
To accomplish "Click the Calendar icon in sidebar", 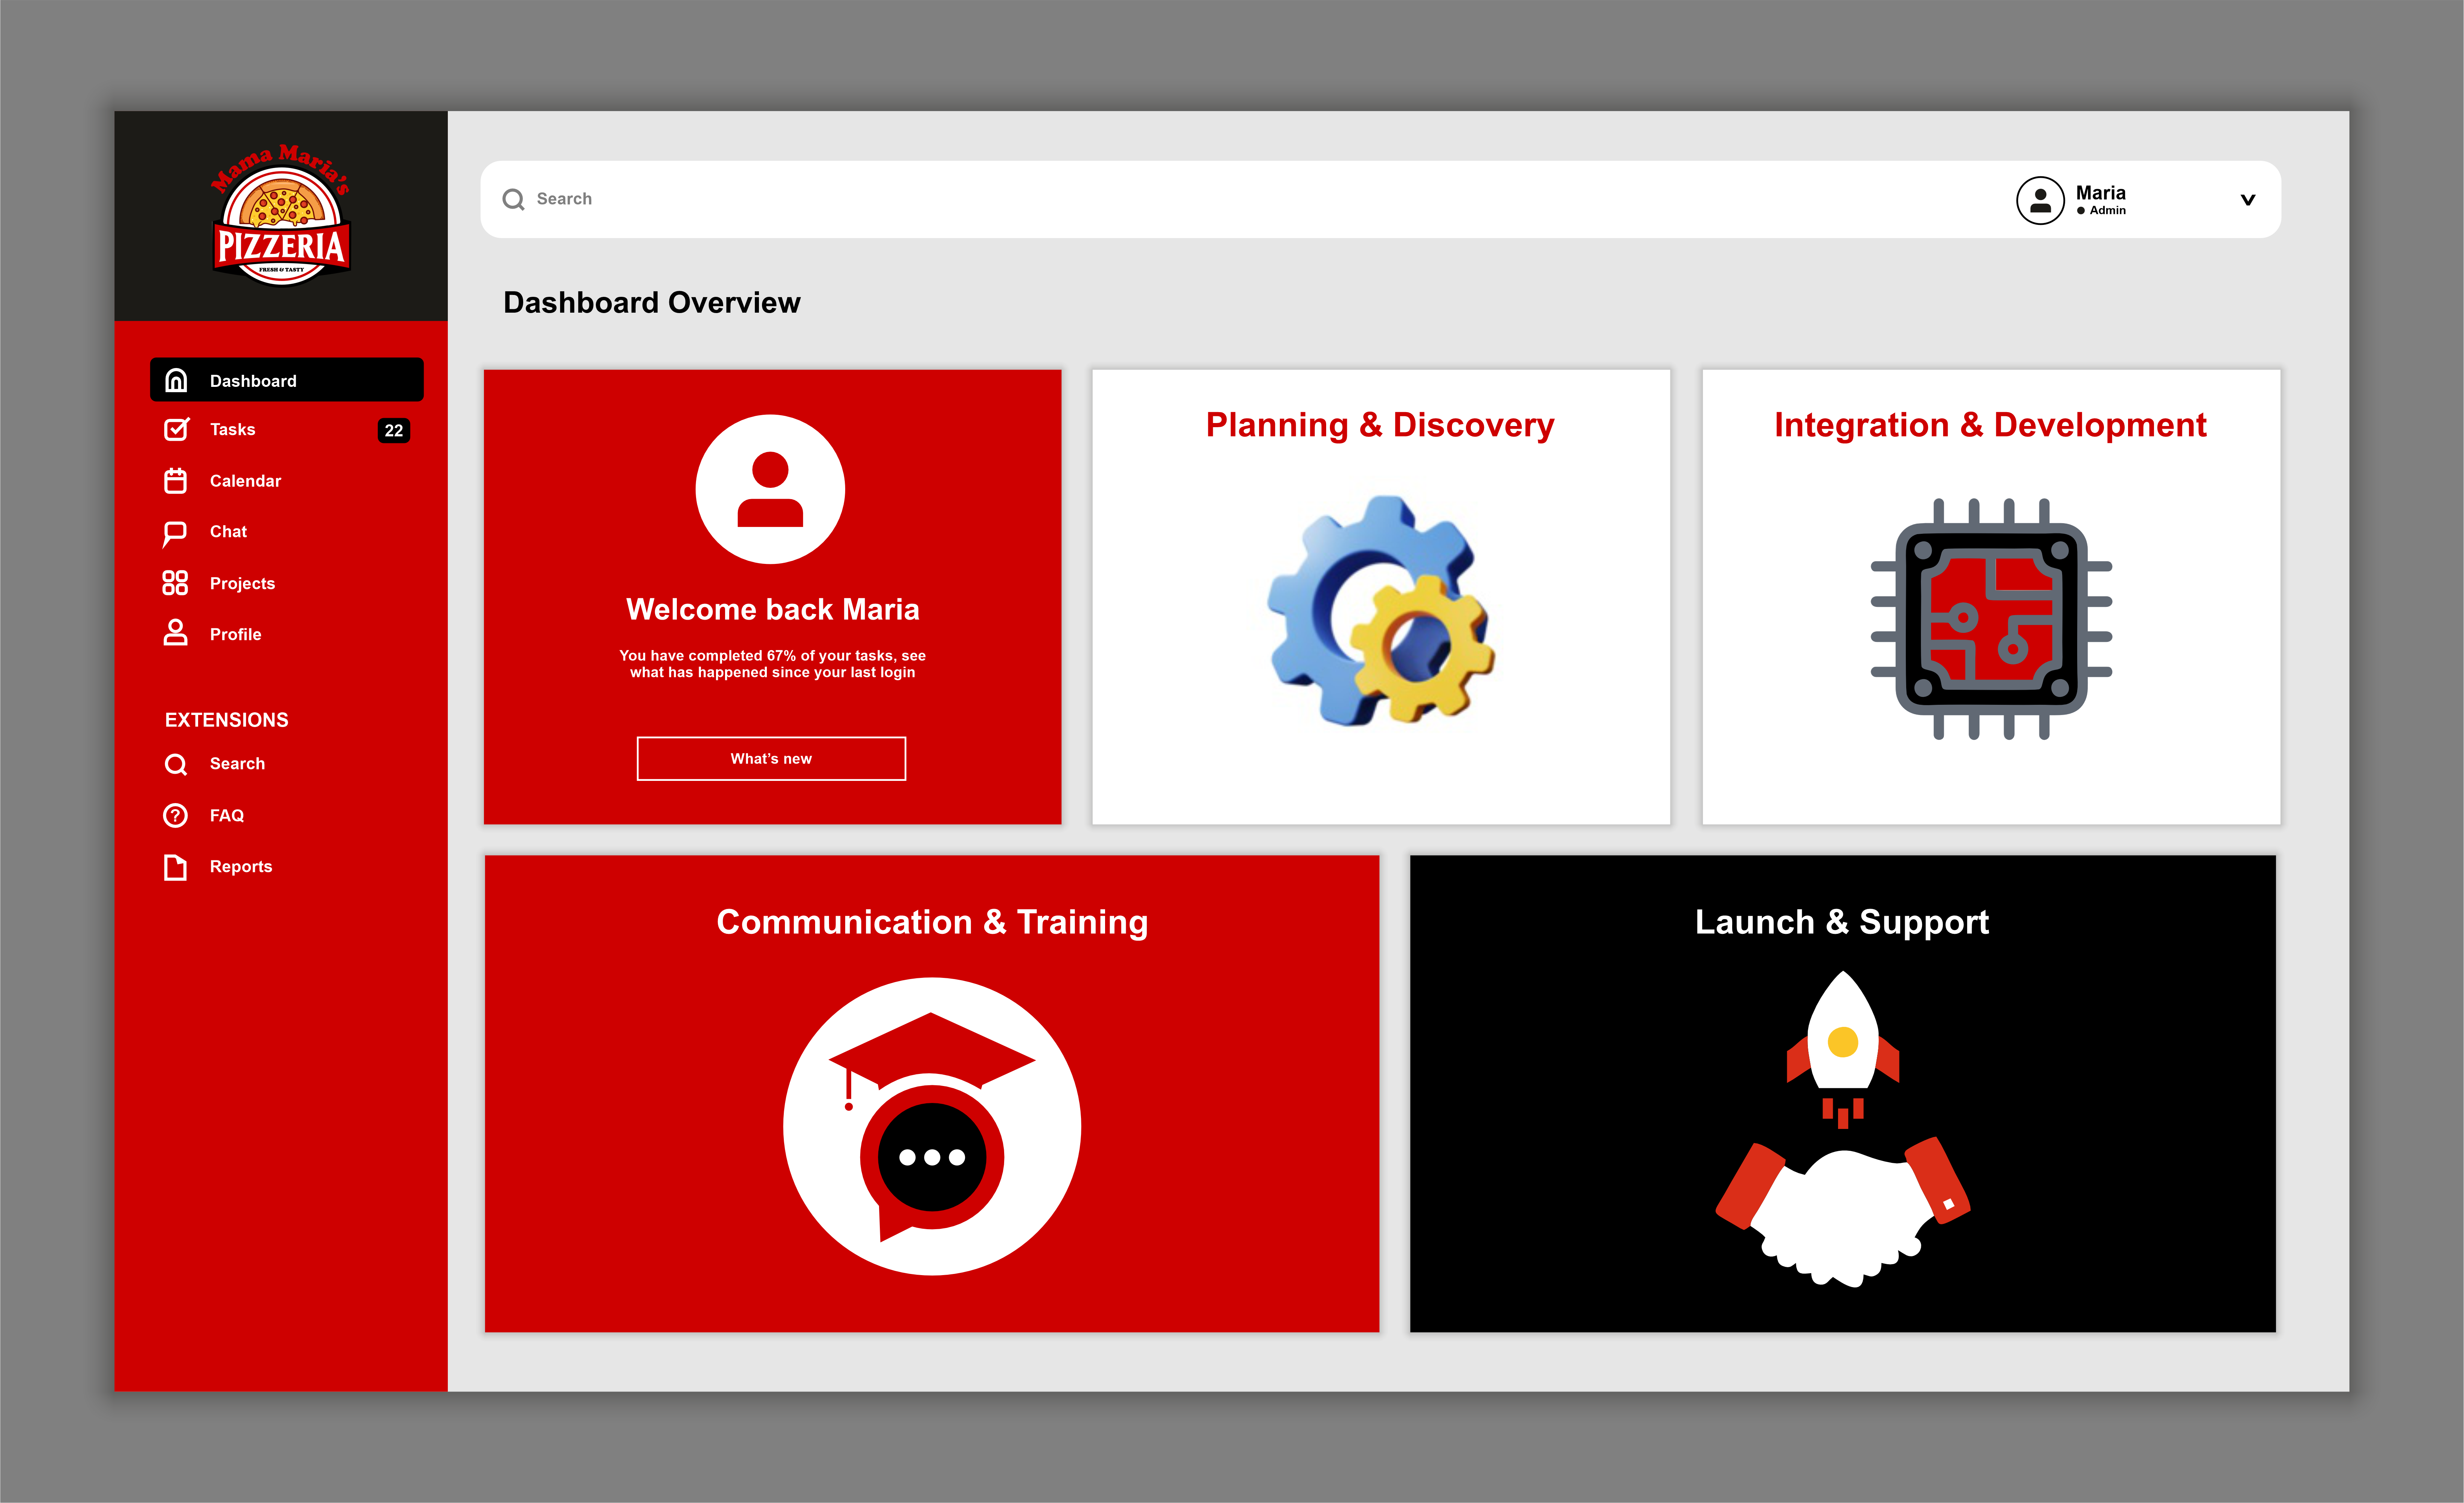I will pyautogui.click(x=175, y=481).
